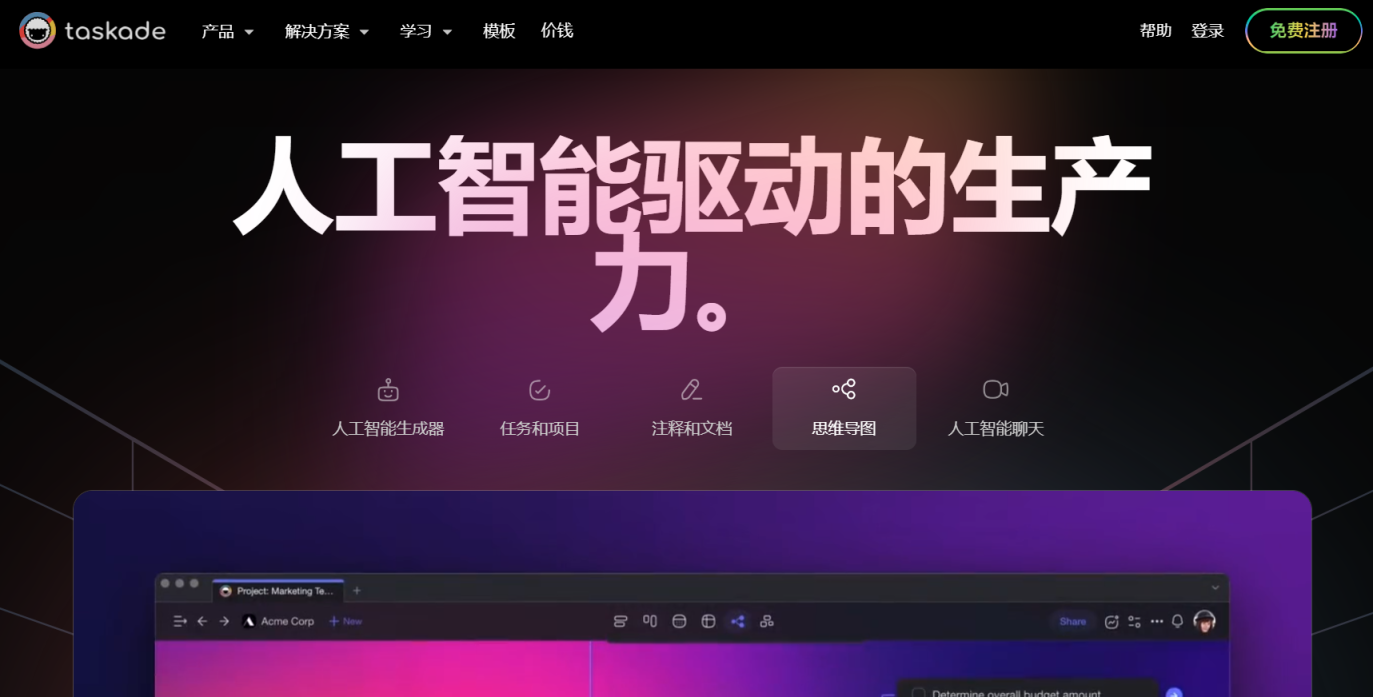
Task: Open the three-dot more options icon
Action: coord(1157,621)
